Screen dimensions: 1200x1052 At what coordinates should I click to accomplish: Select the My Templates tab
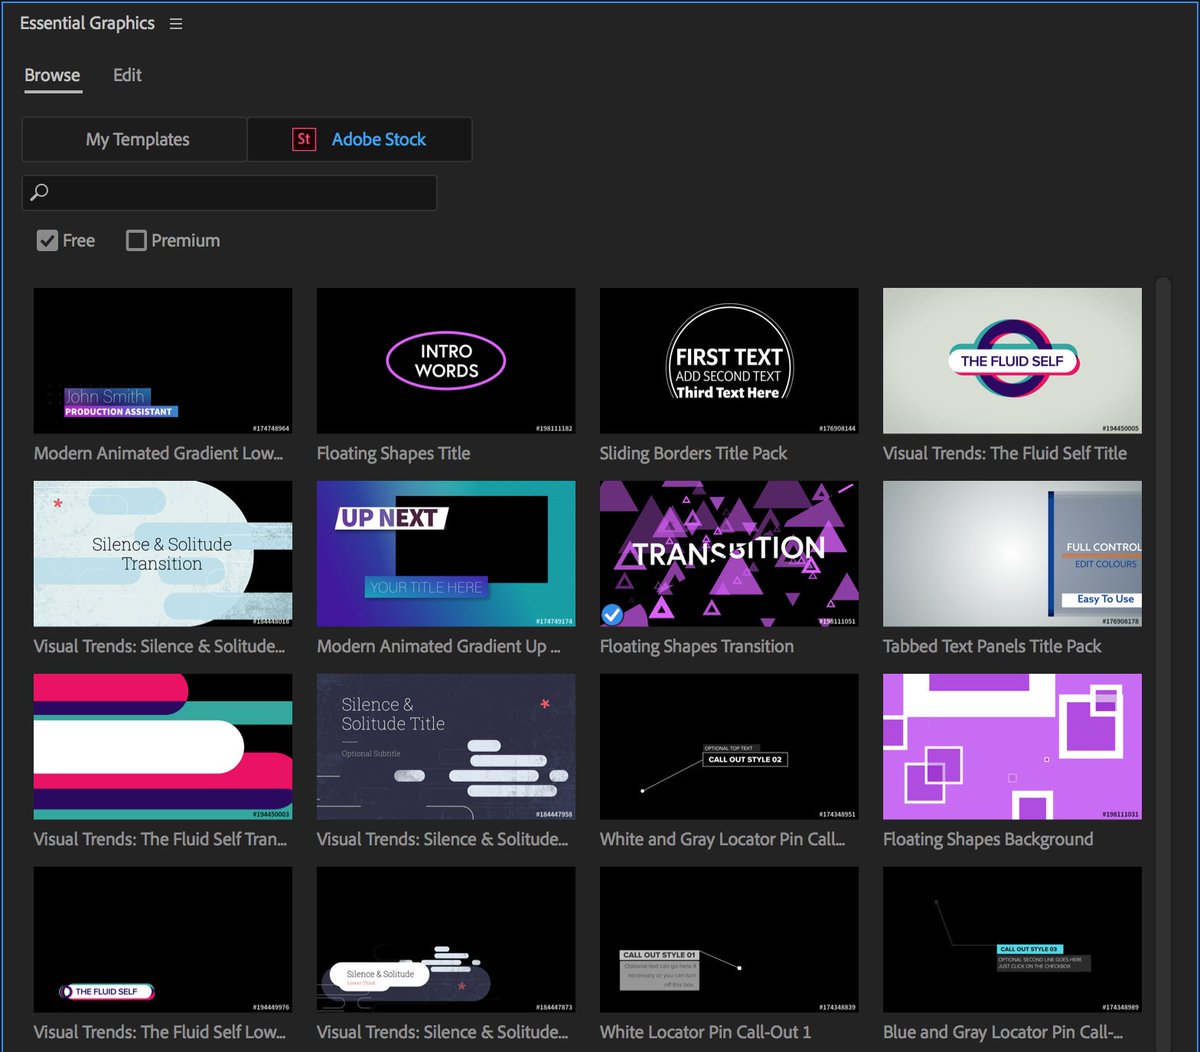point(135,139)
